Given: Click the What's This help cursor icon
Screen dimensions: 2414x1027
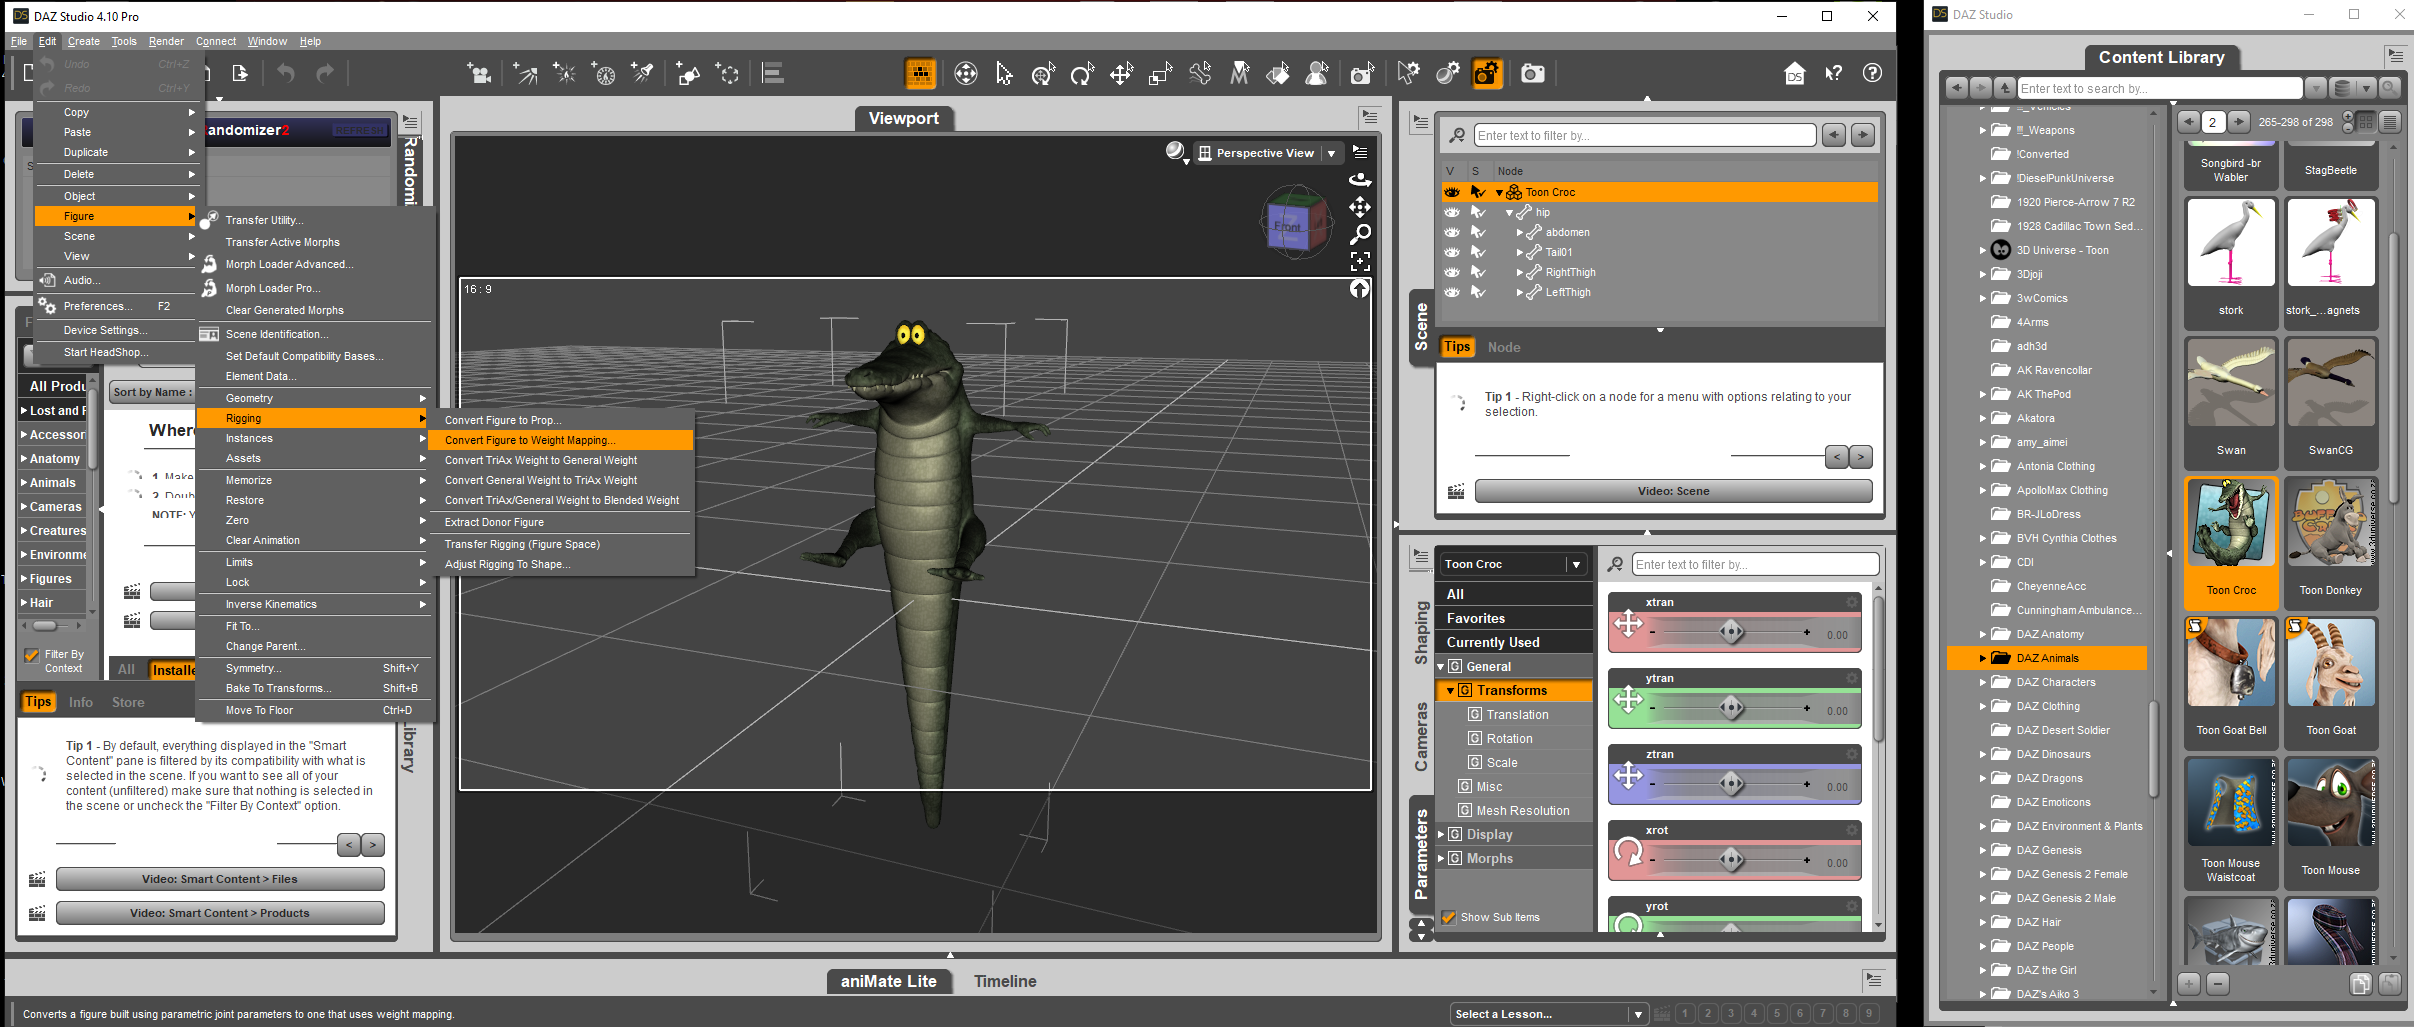Looking at the screenshot, I should pyautogui.click(x=1834, y=73).
